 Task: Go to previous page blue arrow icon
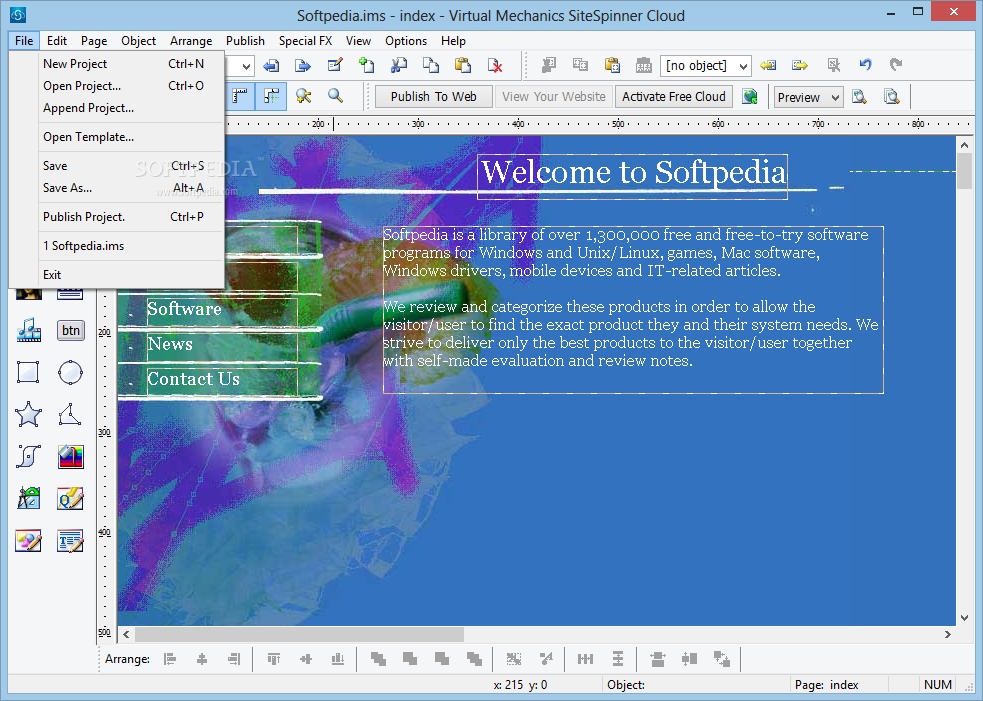(271, 66)
